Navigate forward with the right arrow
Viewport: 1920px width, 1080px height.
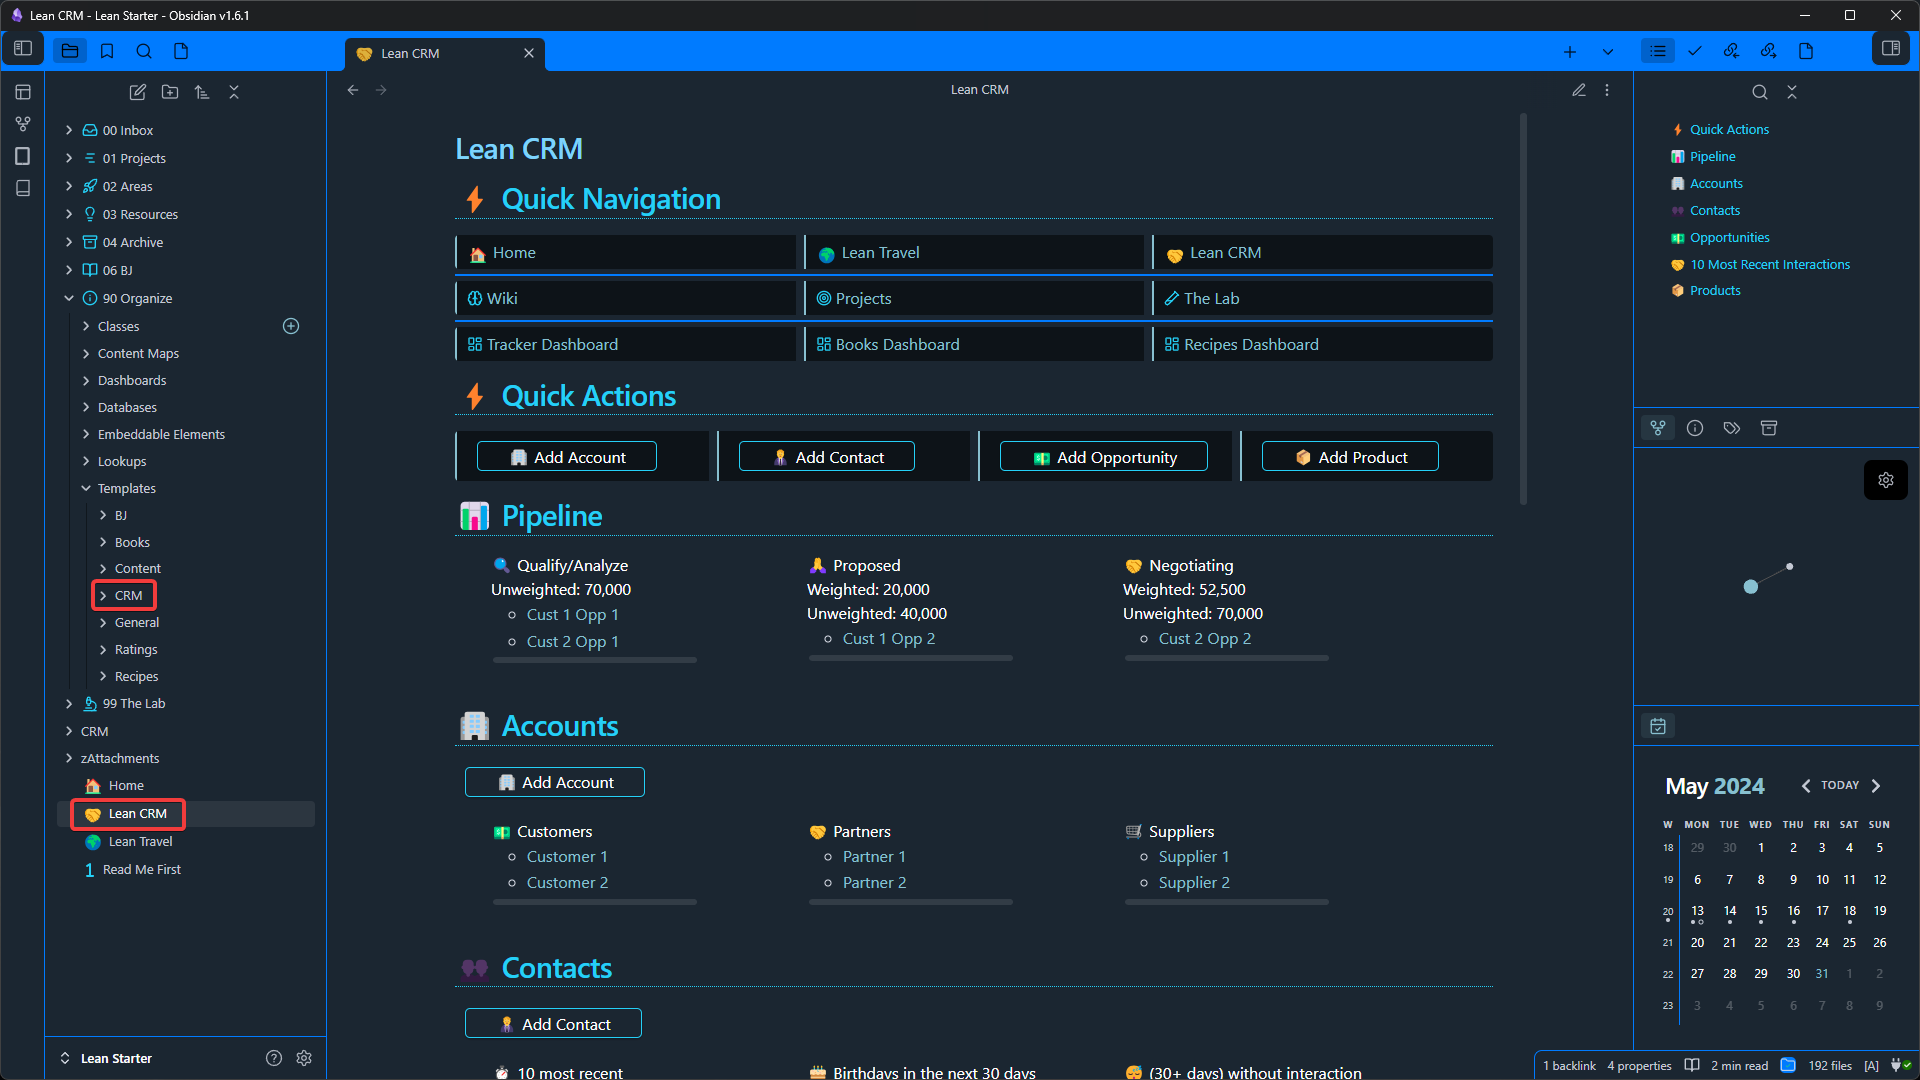(x=381, y=90)
